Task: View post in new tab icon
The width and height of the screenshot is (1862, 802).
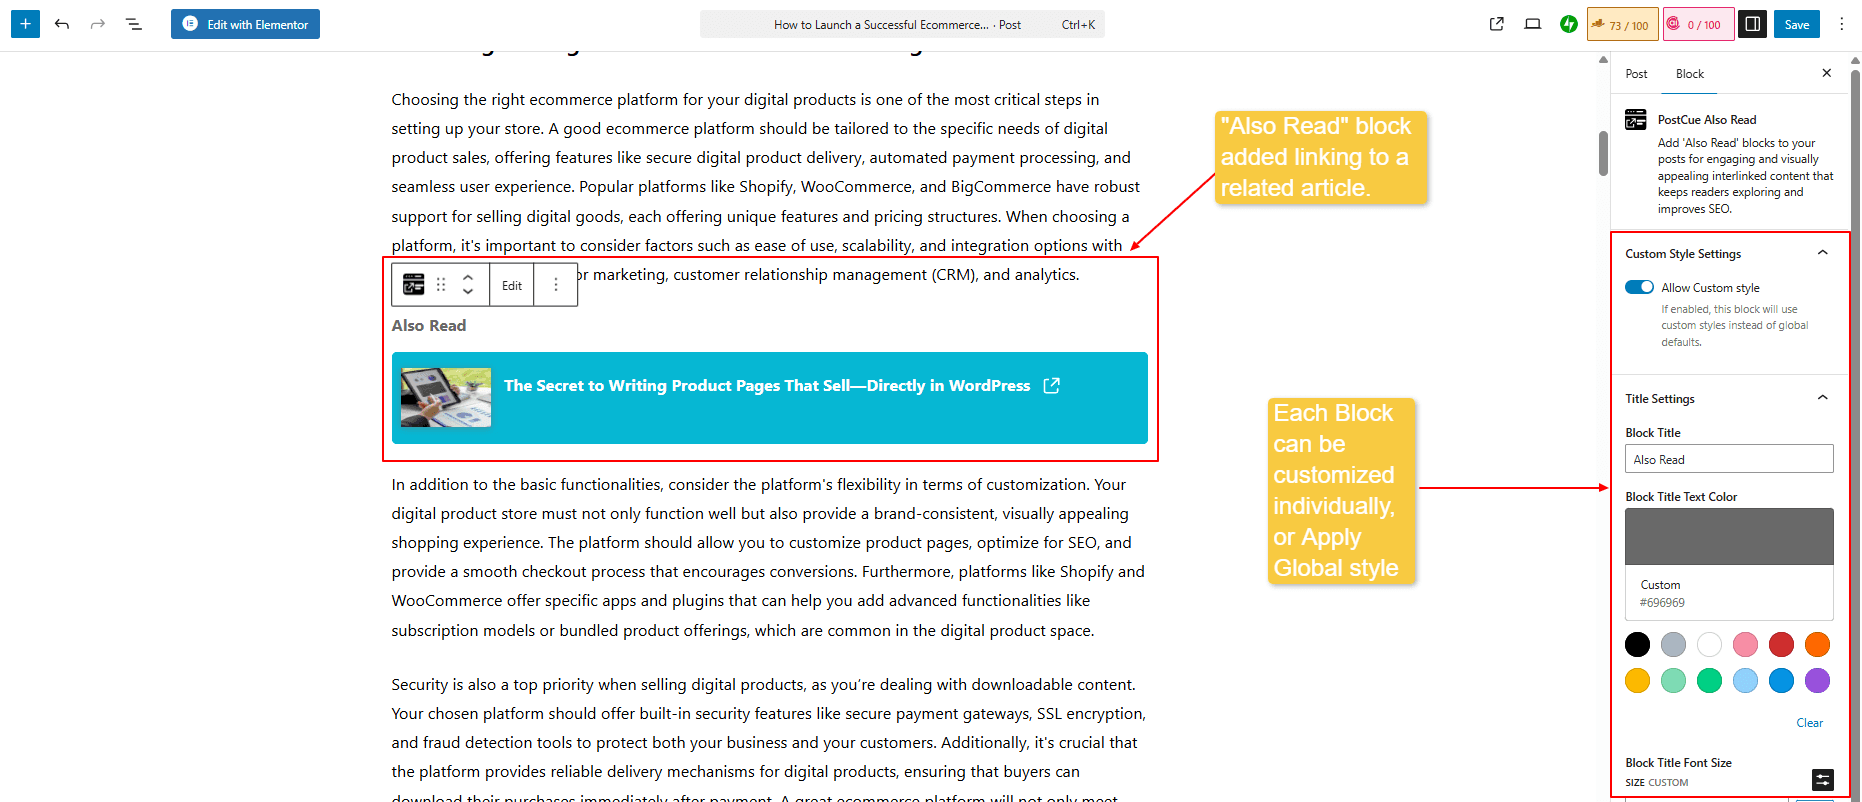Action: [x=1497, y=24]
